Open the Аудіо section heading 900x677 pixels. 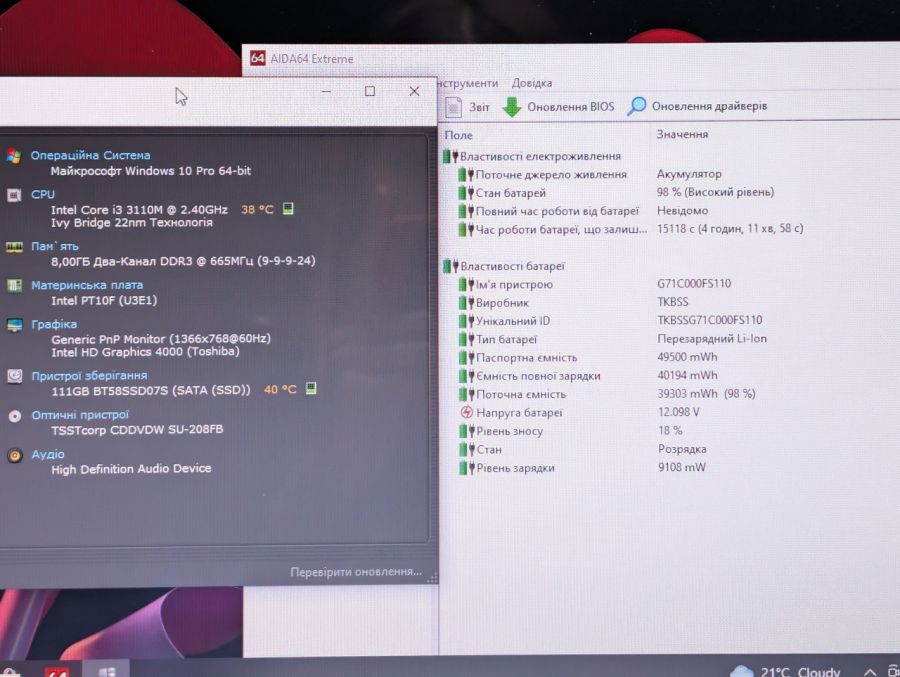(x=48, y=454)
